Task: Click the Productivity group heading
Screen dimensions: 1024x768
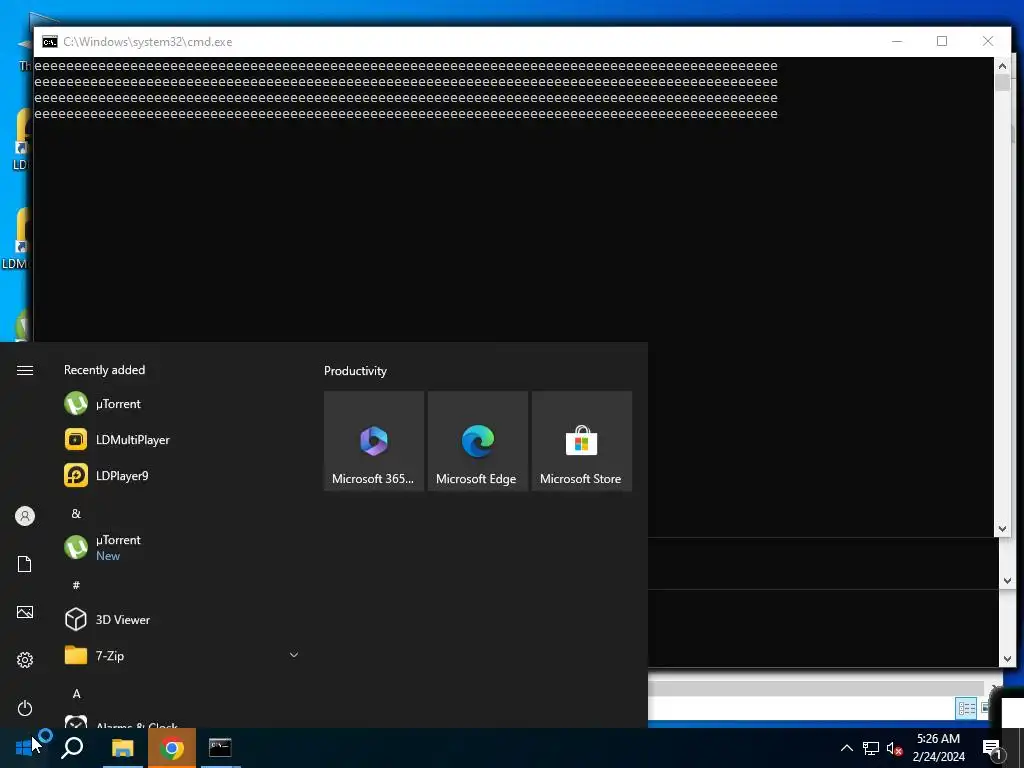Action: click(x=355, y=371)
